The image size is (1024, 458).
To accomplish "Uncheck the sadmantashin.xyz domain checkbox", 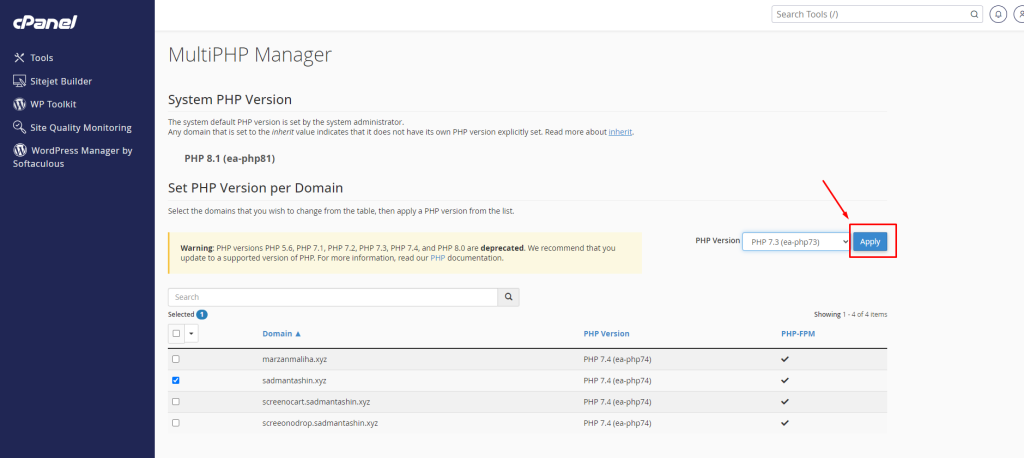I will [176, 380].
